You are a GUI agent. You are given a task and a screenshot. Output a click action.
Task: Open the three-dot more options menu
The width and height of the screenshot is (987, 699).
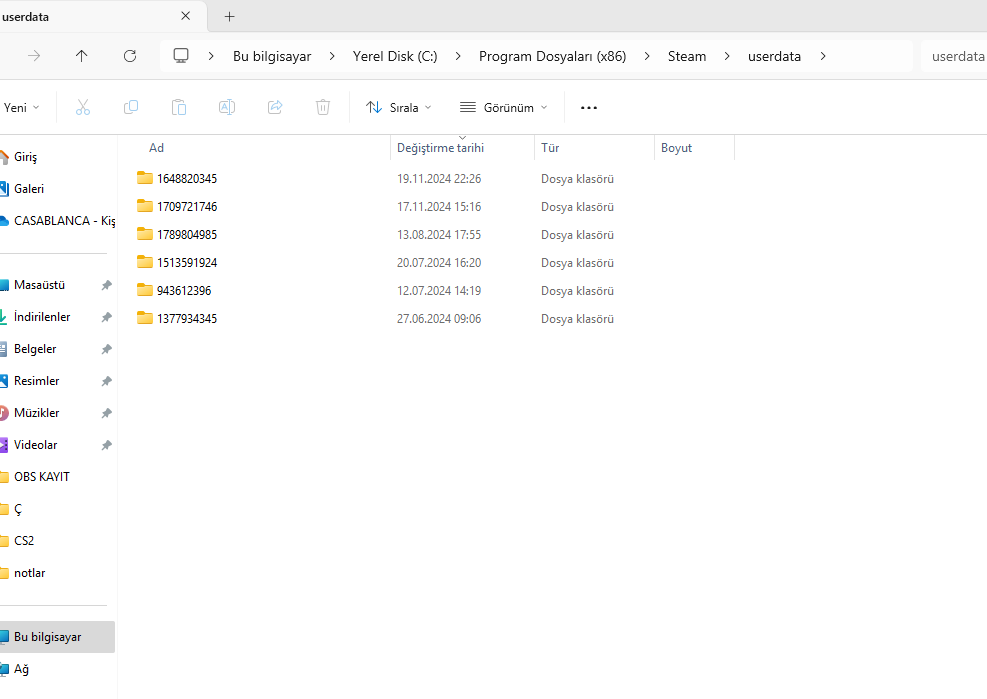tap(589, 108)
